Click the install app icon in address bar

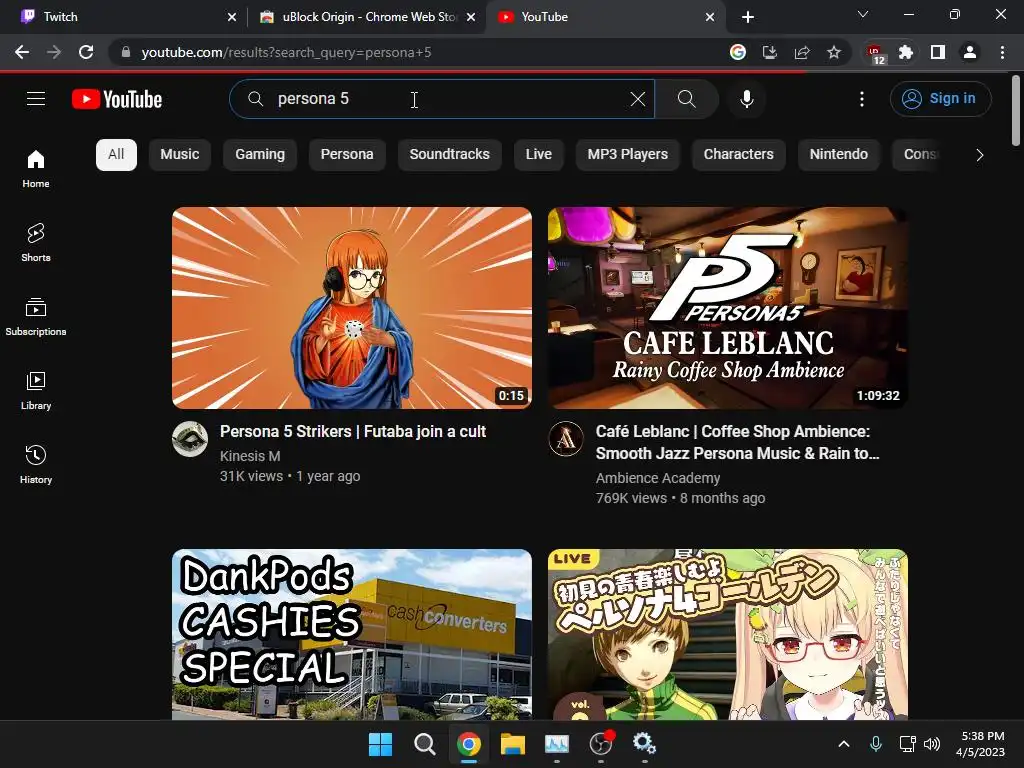click(770, 52)
